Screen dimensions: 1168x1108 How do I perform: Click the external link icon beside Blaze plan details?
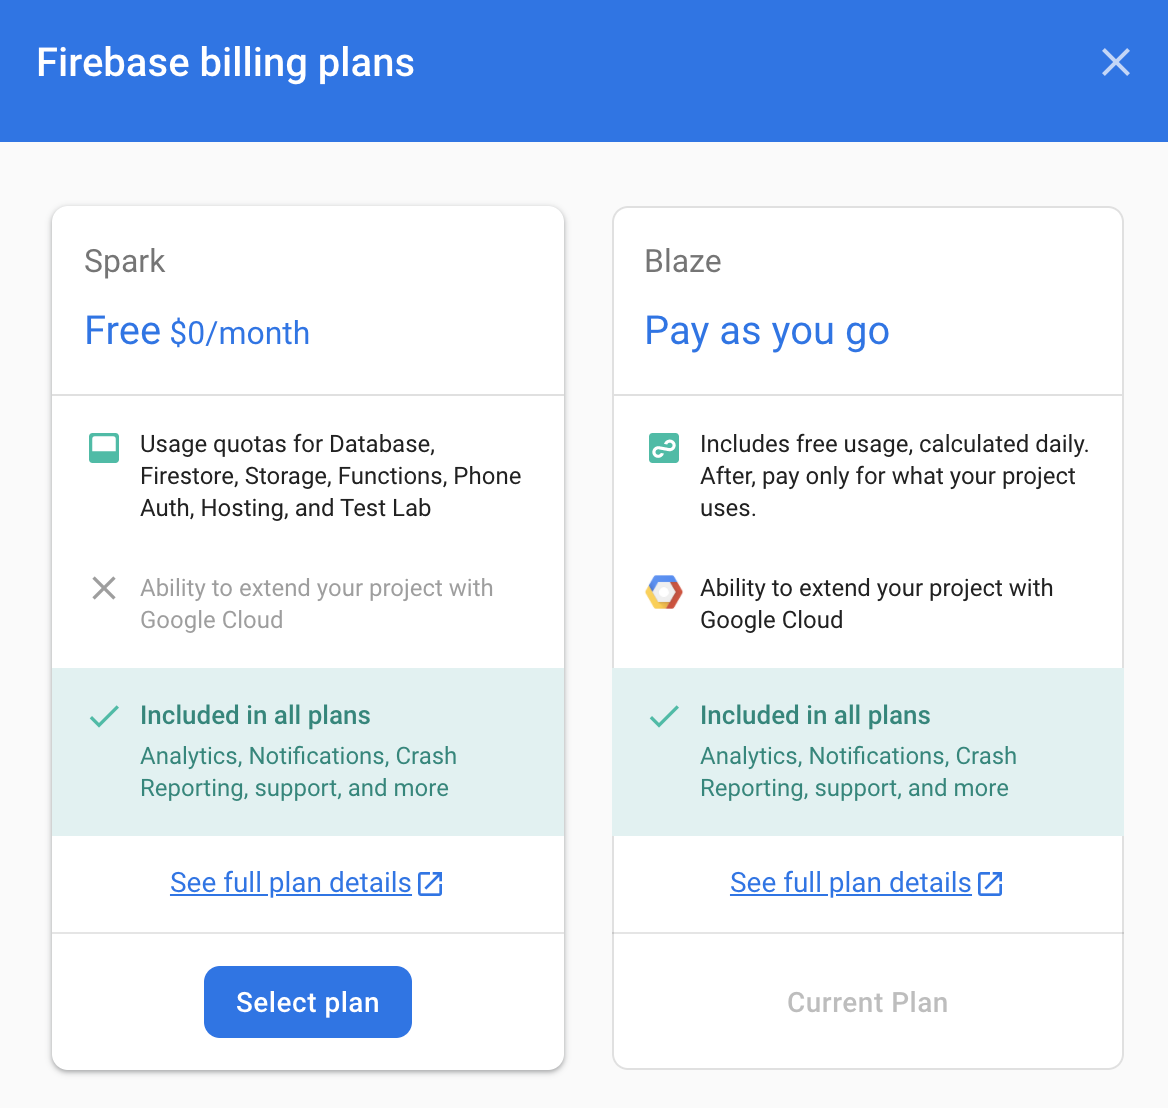point(991,882)
